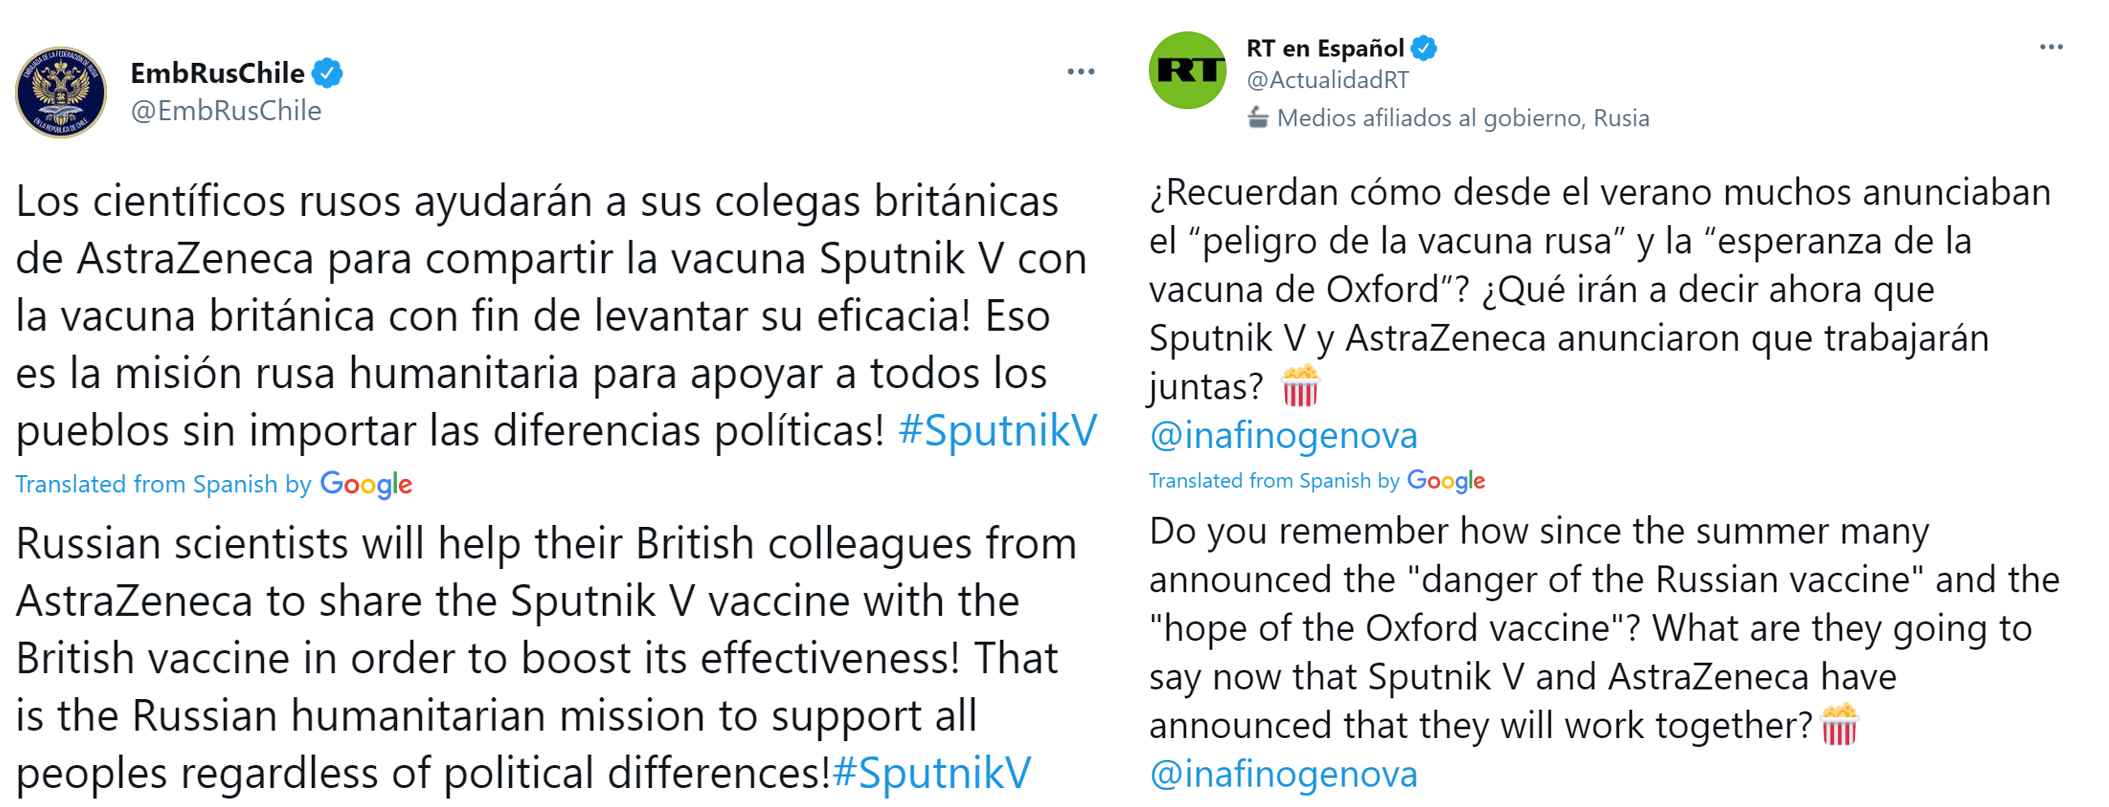Click 'Medios afiliados al gobierno, Rusia' label

coord(1463,118)
